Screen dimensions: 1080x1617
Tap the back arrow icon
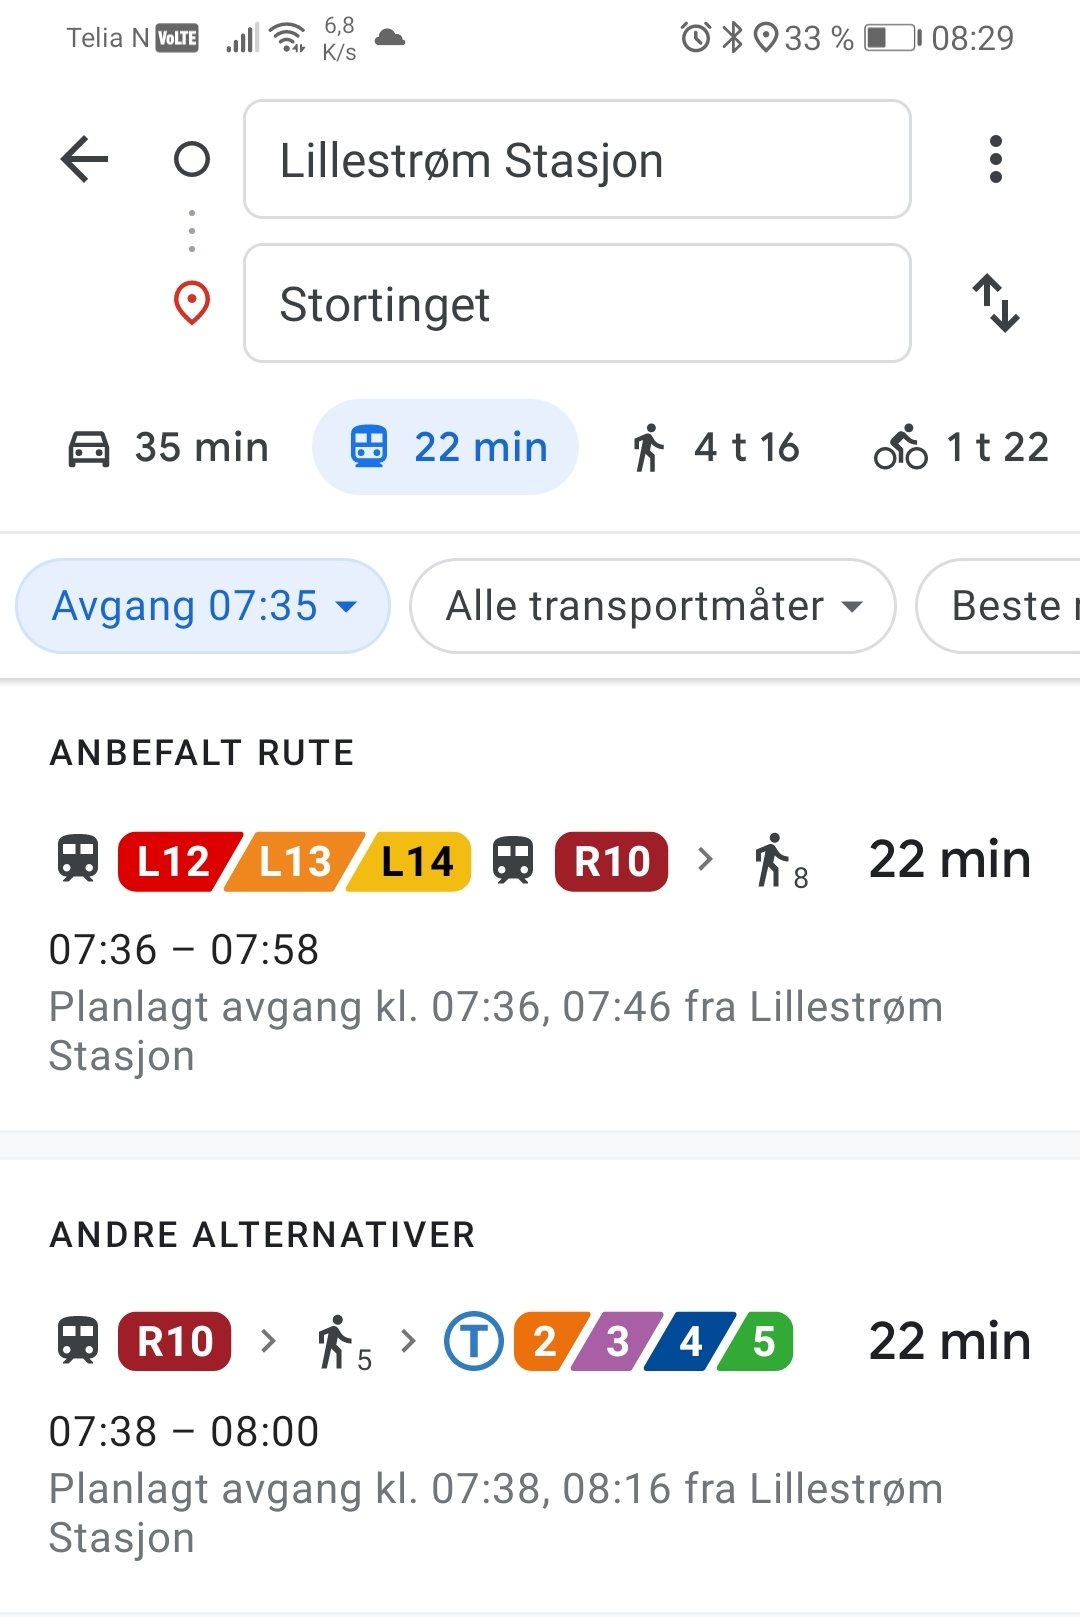84,159
